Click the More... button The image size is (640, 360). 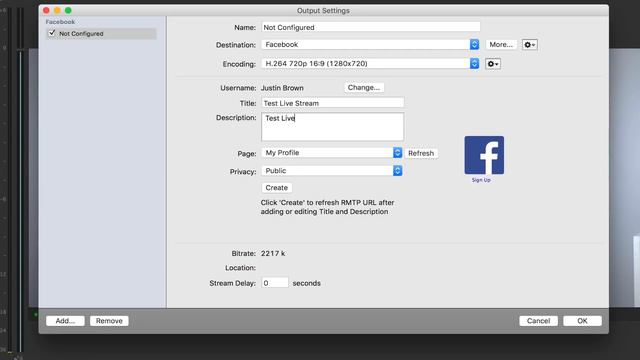tap(501, 44)
